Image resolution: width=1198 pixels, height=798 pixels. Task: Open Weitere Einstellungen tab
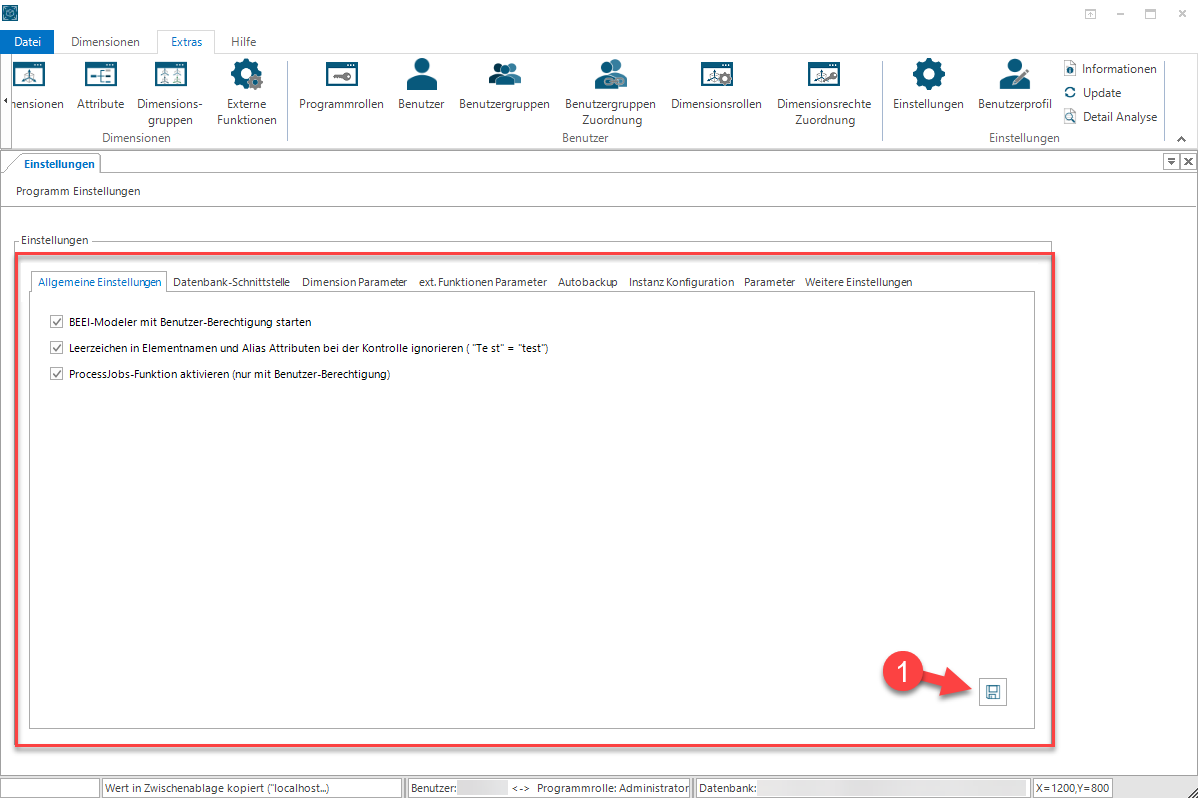point(859,282)
